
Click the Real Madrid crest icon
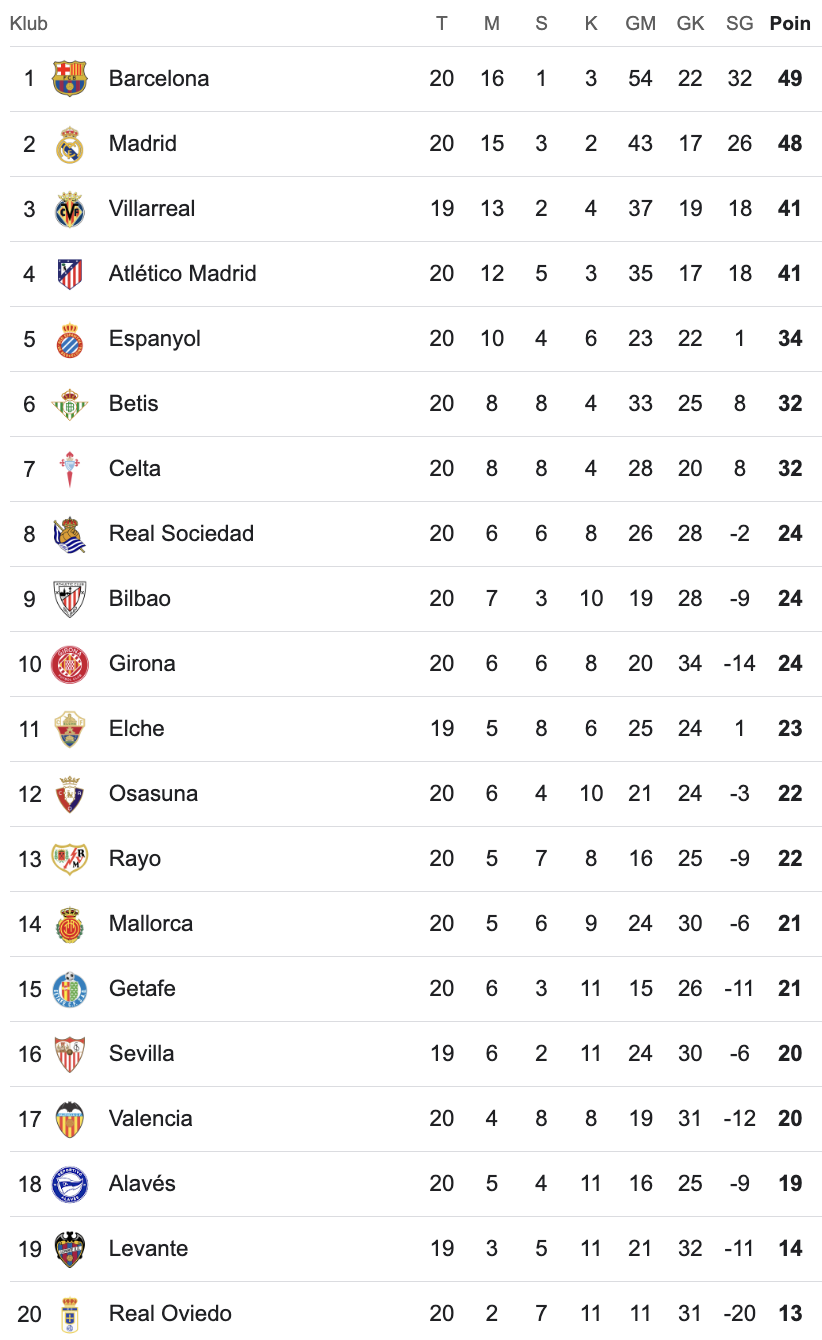(69, 144)
